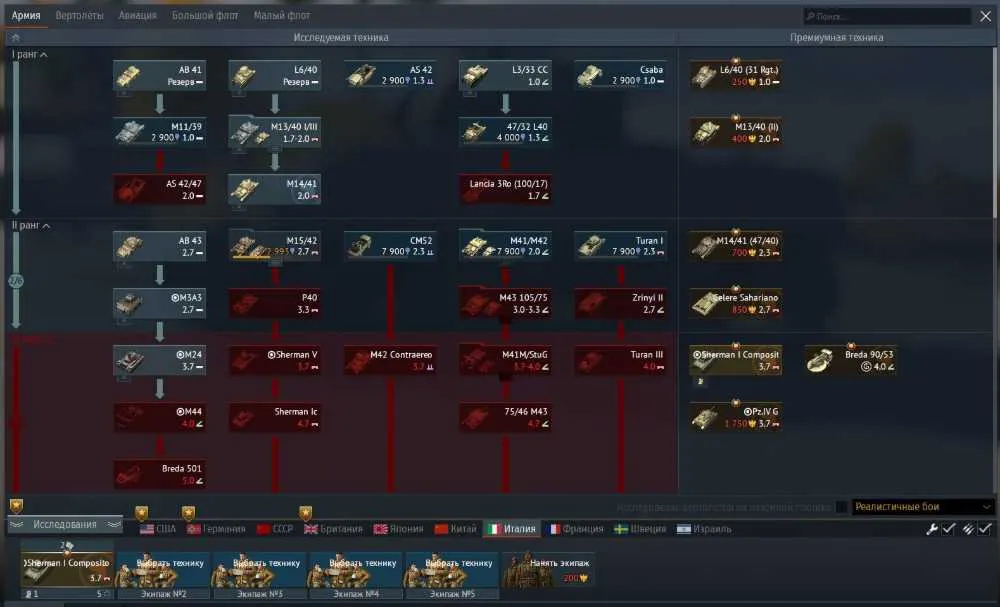Open the Реалистичные бои dropdown
This screenshot has height=607, width=1000.
tap(922, 507)
